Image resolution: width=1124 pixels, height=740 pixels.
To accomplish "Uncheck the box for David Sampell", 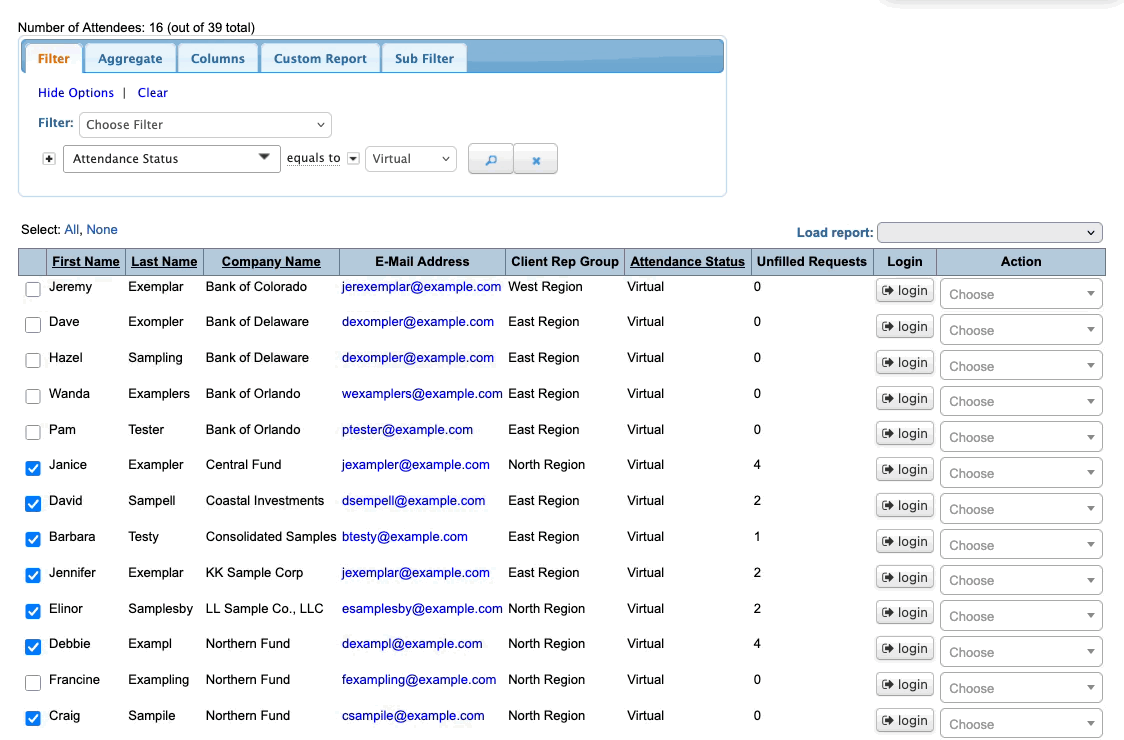I will click(33, 503).
